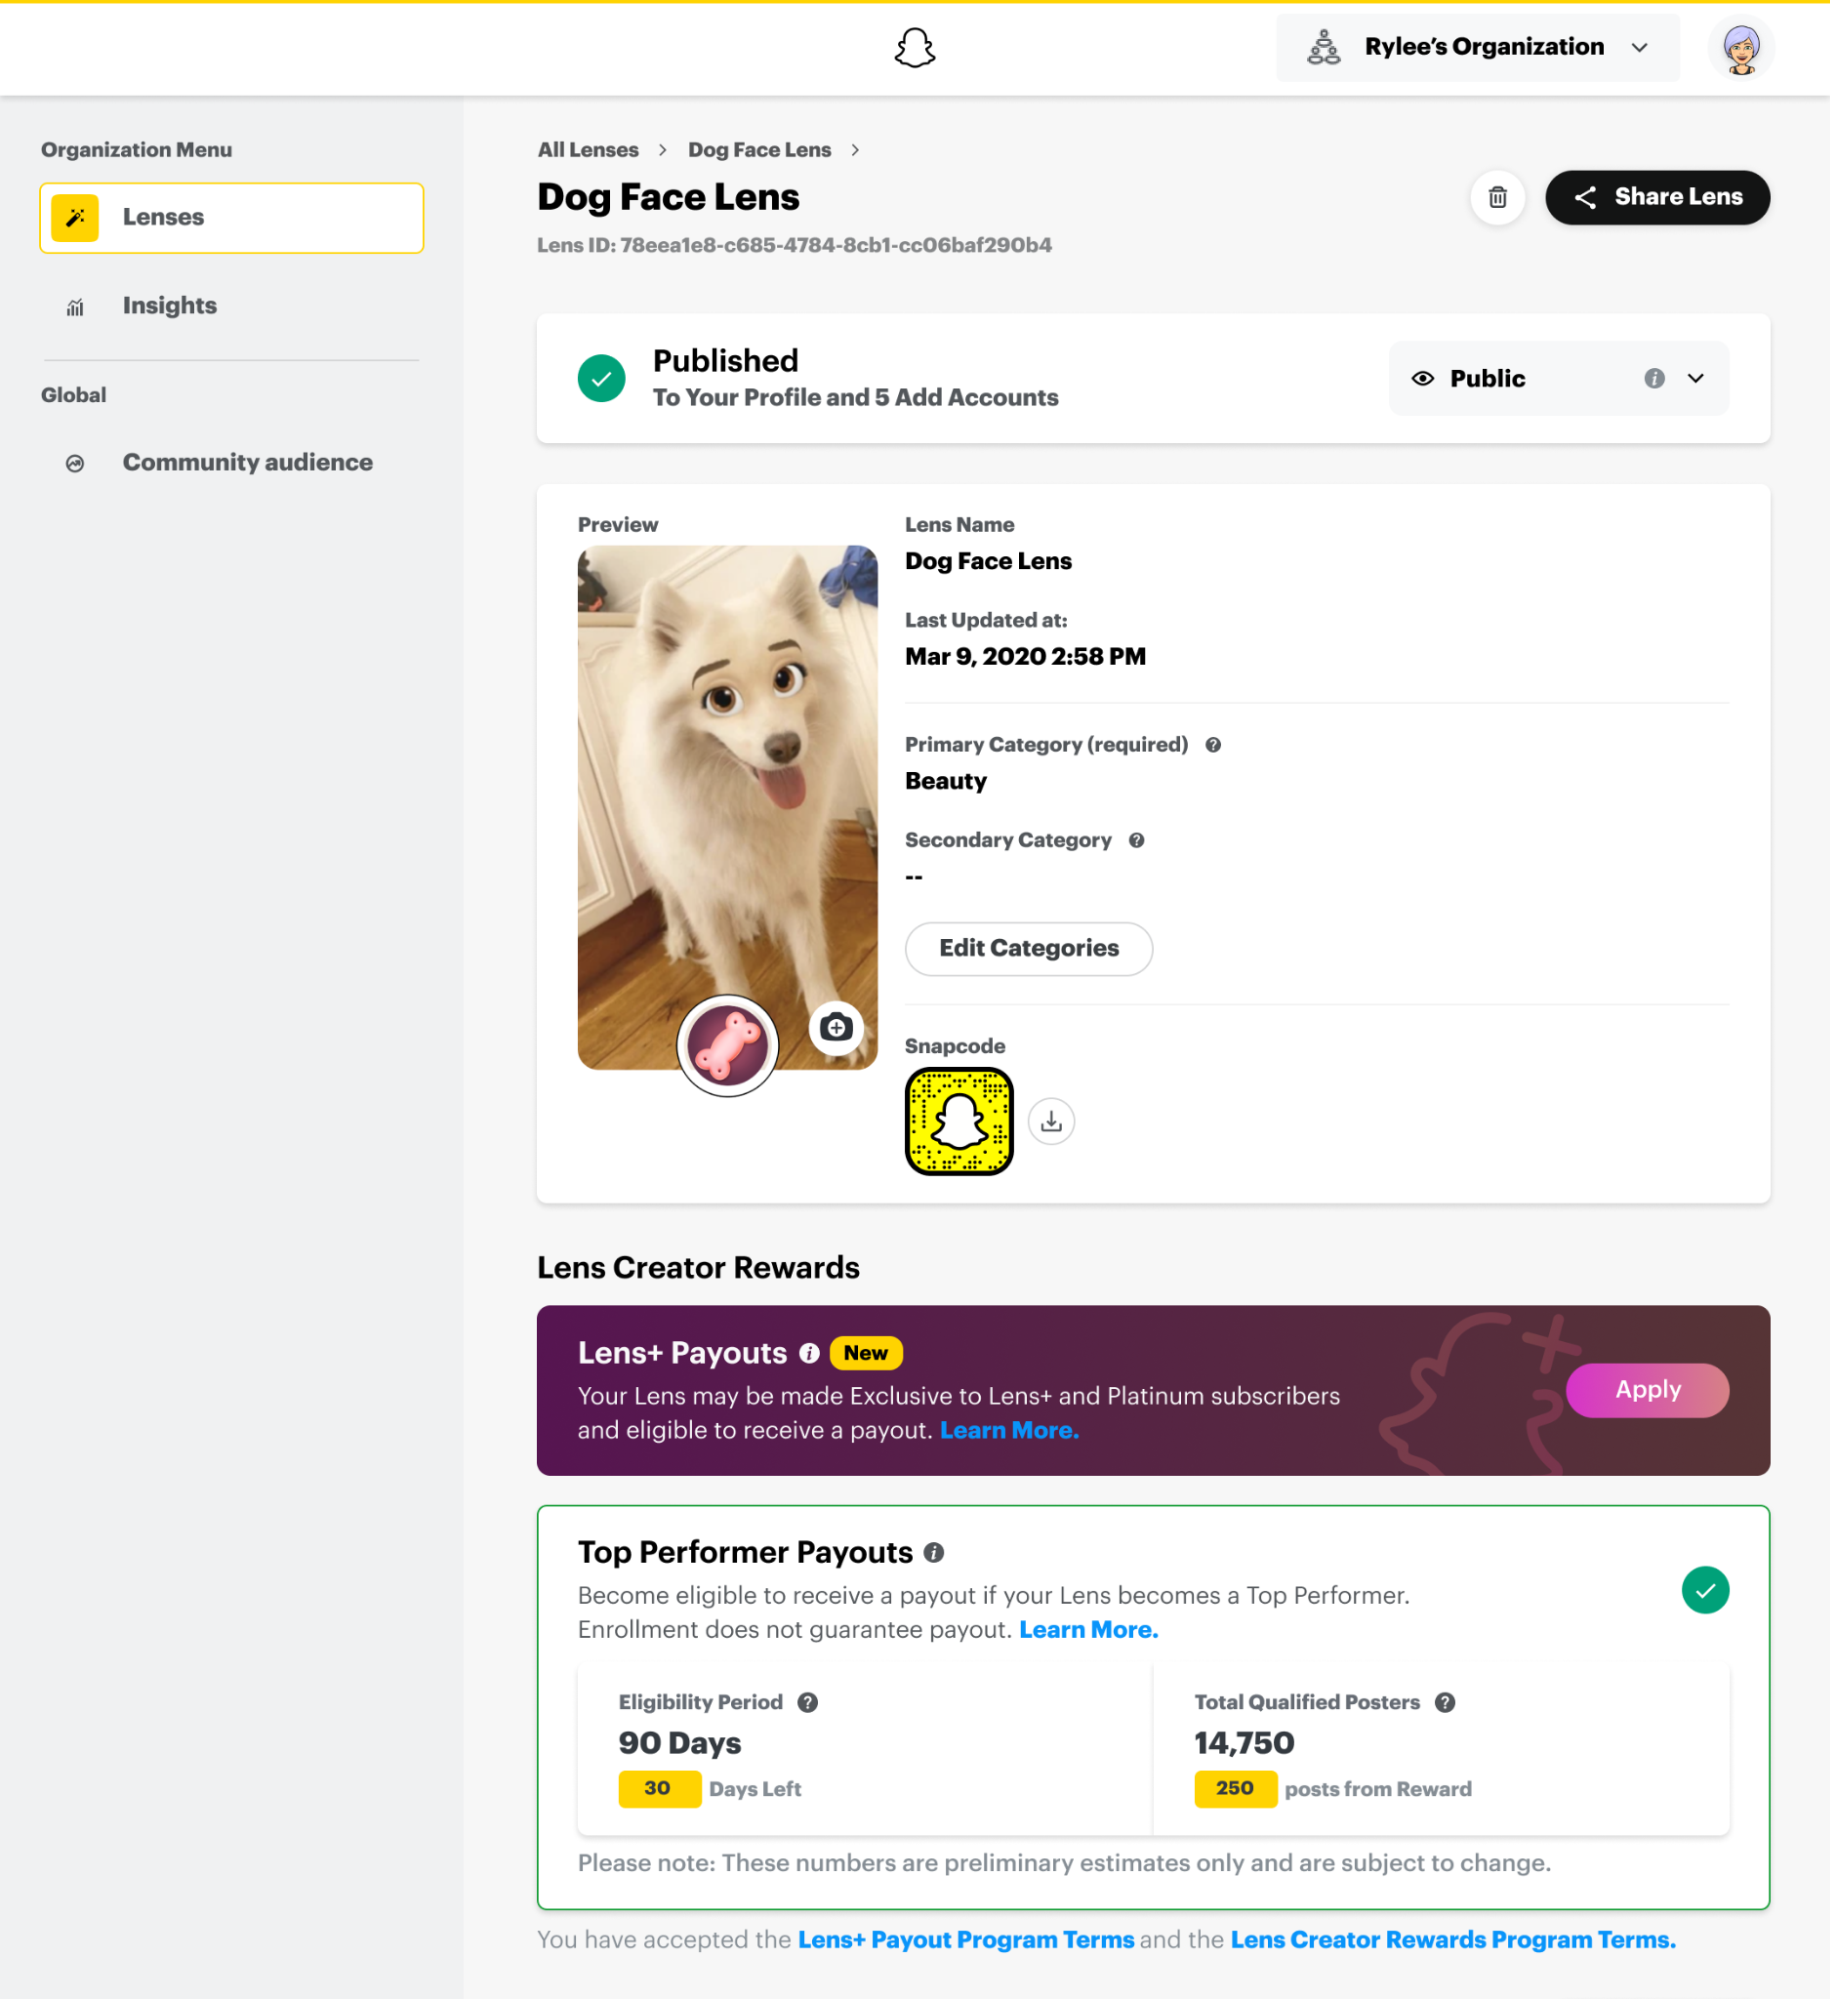Image resolution: width=1831 pixels, height=1999 pixels.
Task: Open Lens+ Payout Program Terms link
Action: coord(965,1940)
